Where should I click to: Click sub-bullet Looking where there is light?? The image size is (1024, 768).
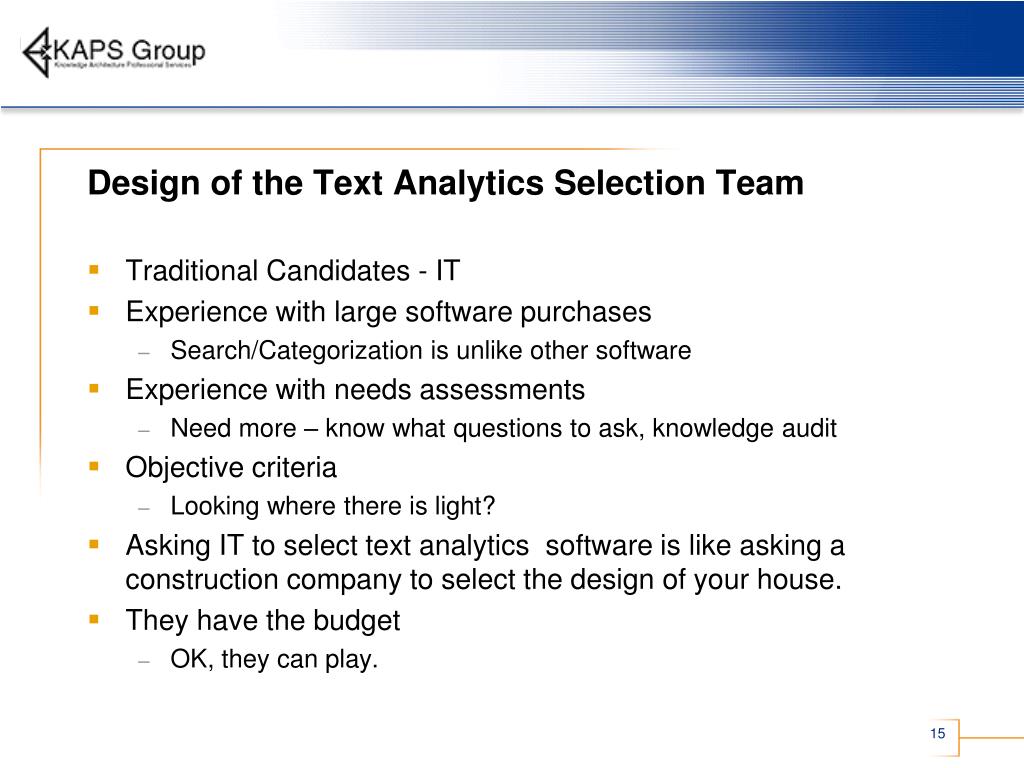[332, 506]
